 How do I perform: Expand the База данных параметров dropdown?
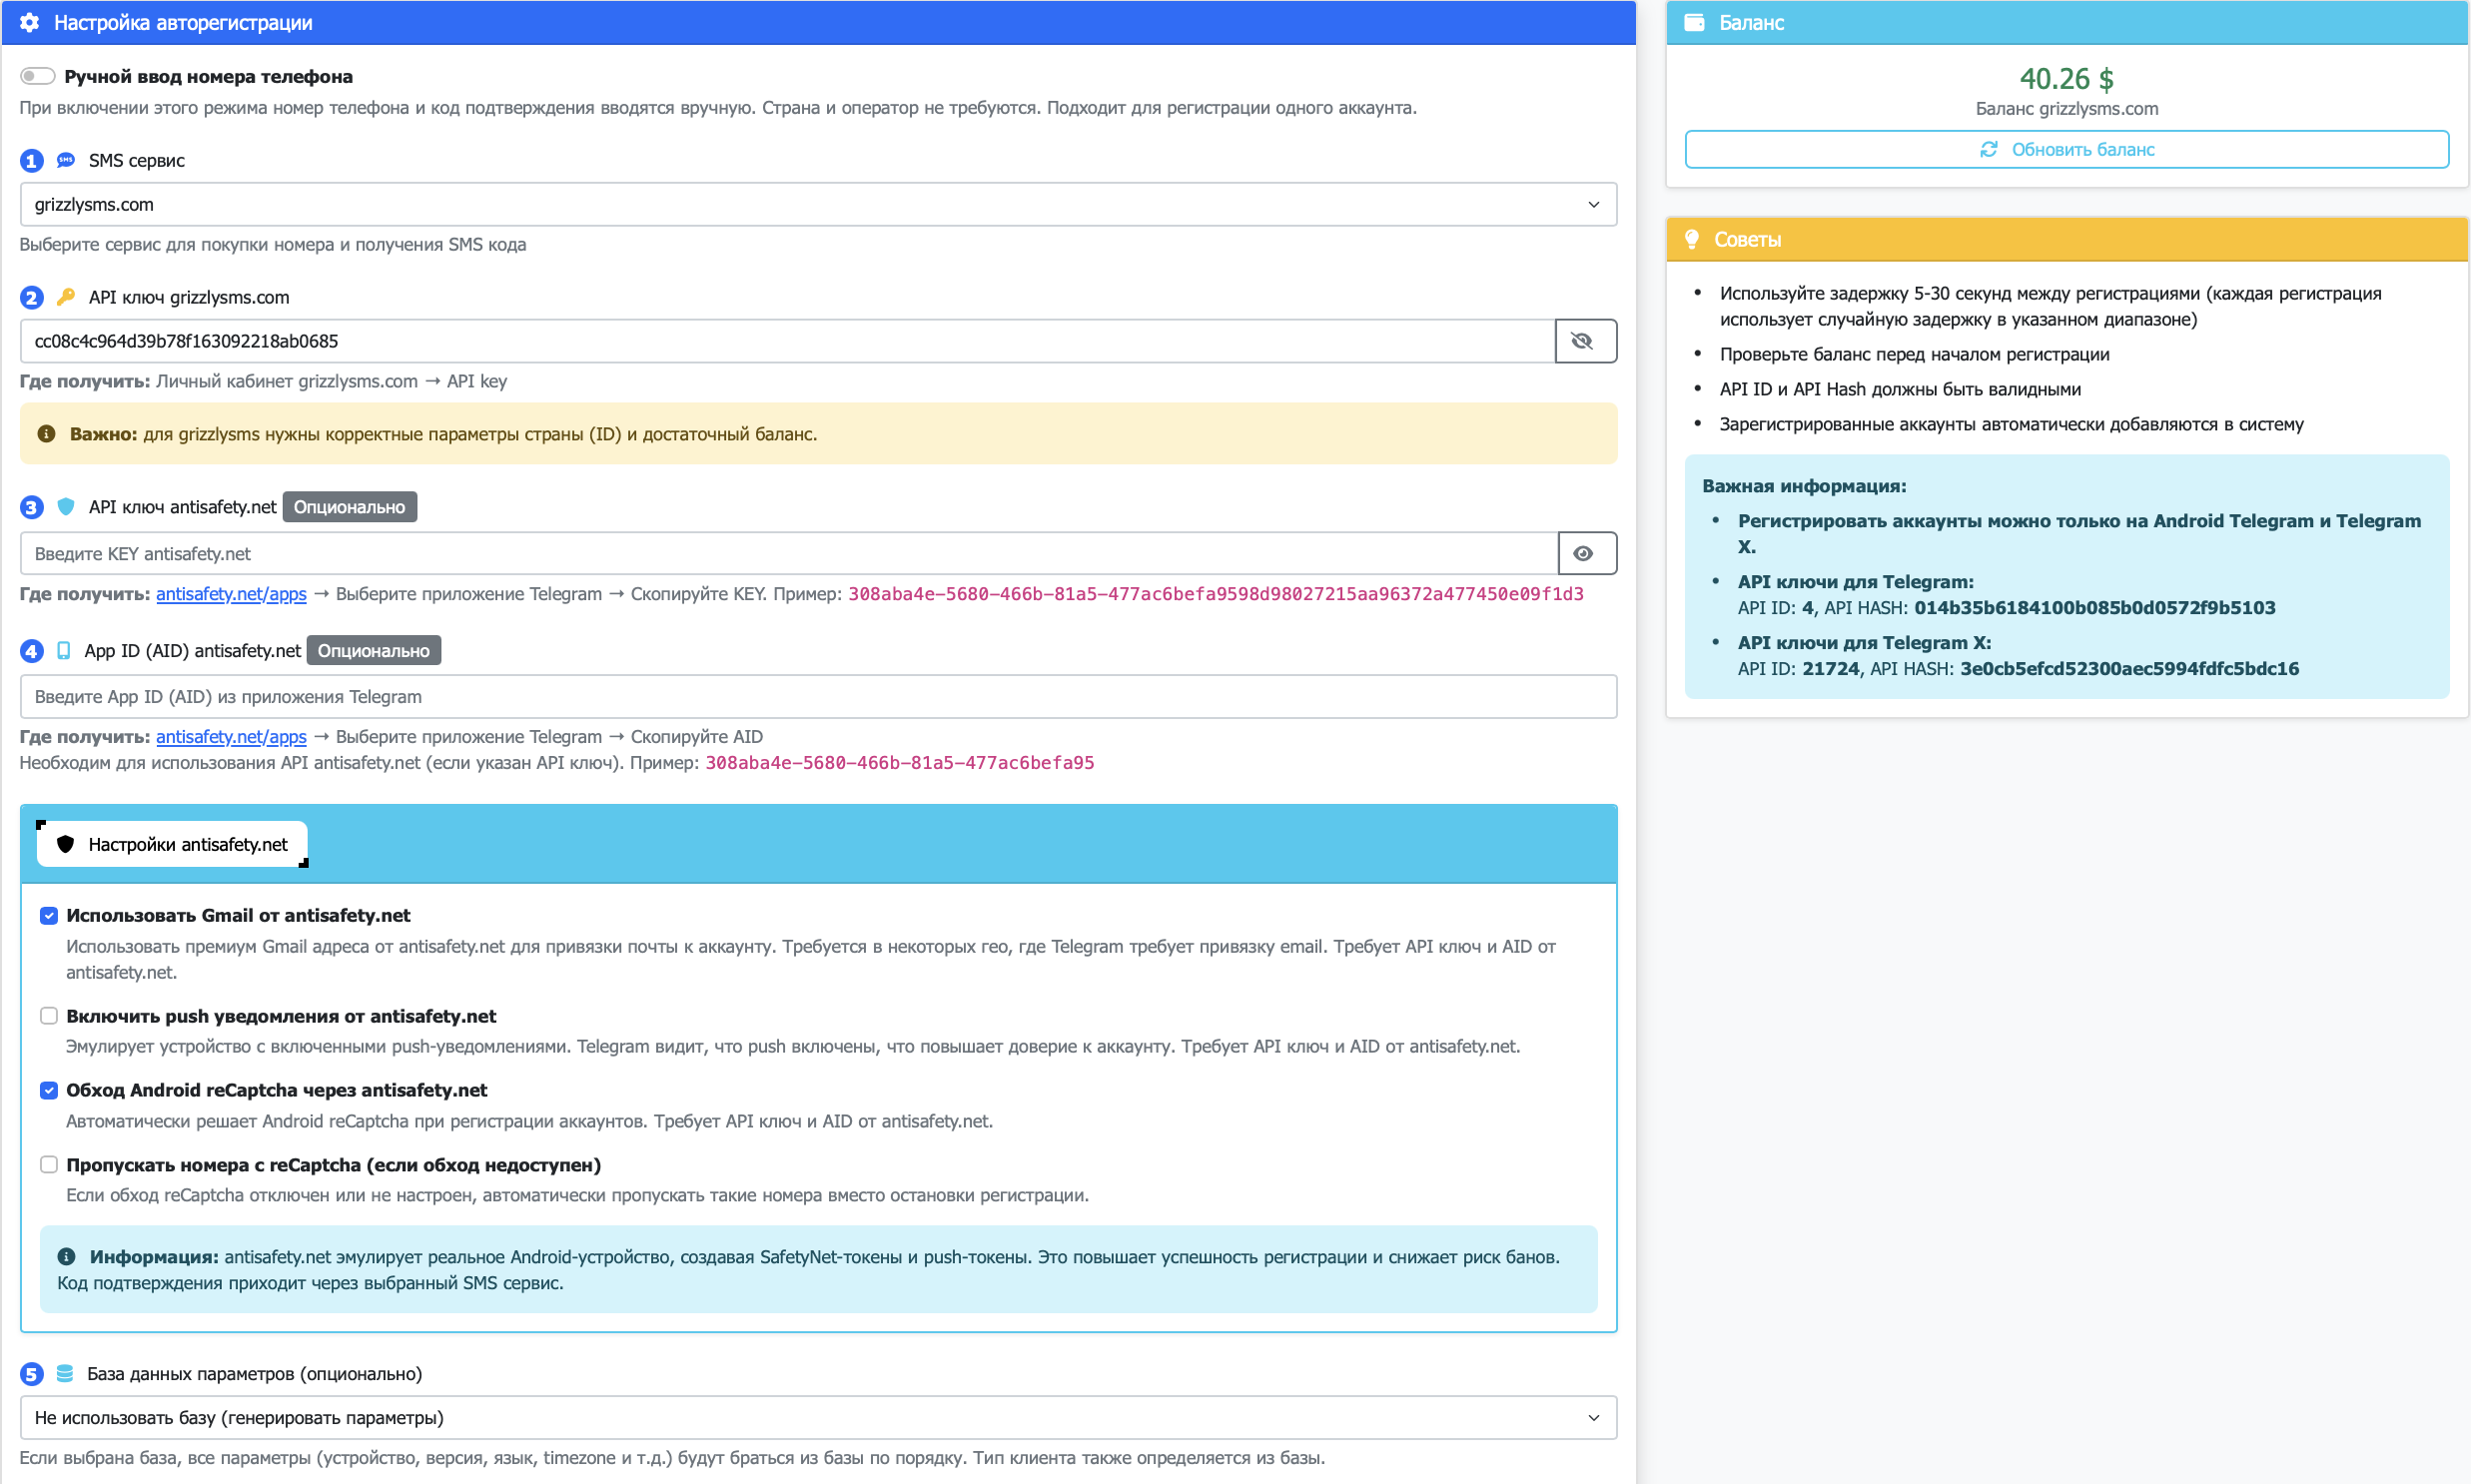pyautogui.click(x=817, y=1417)
